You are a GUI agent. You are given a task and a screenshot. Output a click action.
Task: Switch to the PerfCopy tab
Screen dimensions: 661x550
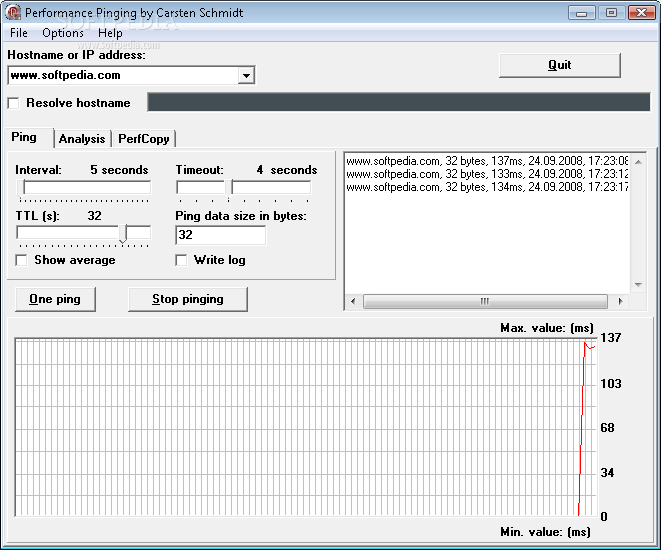pyautogui.click(x=144, y=139)
